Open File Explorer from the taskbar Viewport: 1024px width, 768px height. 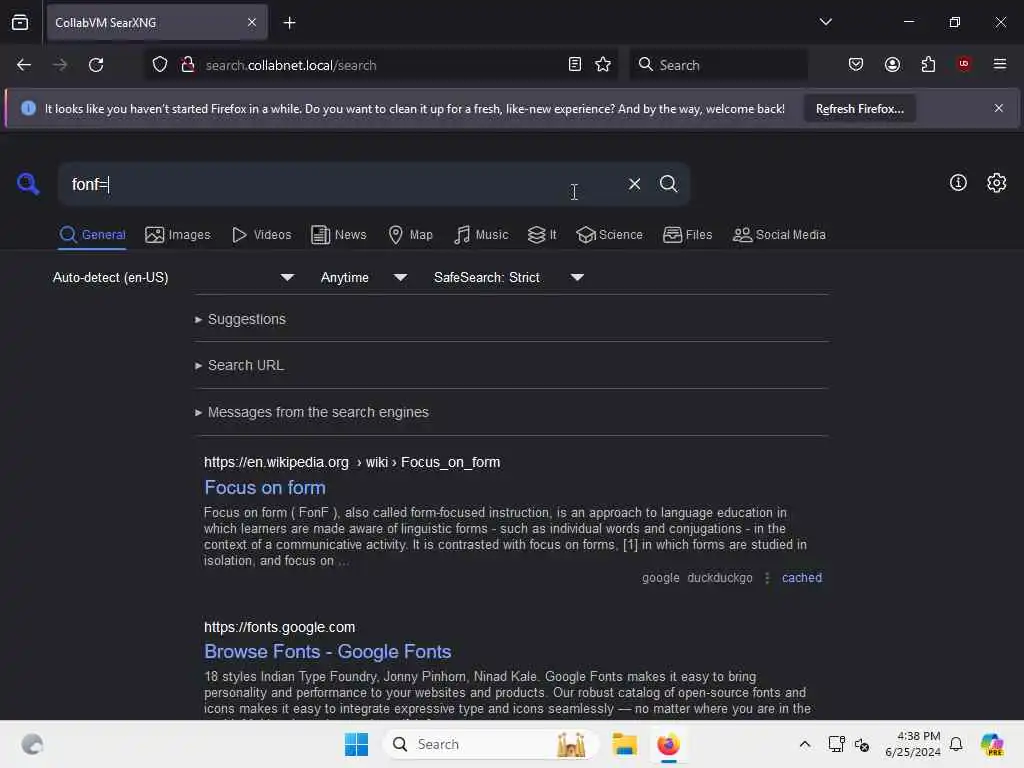pos(624,744)
